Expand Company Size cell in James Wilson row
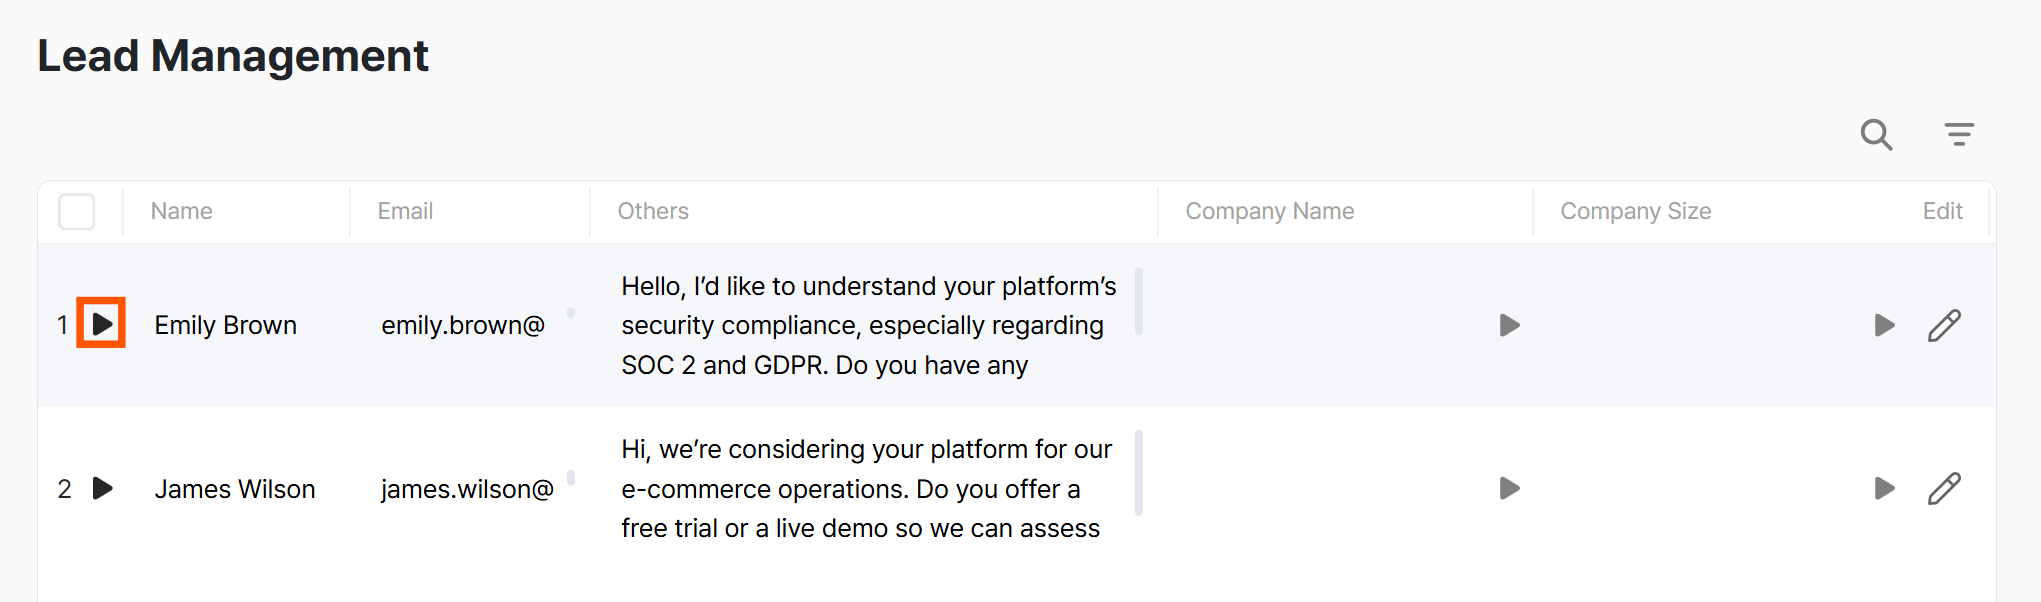The image size is (2041, 602). (1885, 488)
